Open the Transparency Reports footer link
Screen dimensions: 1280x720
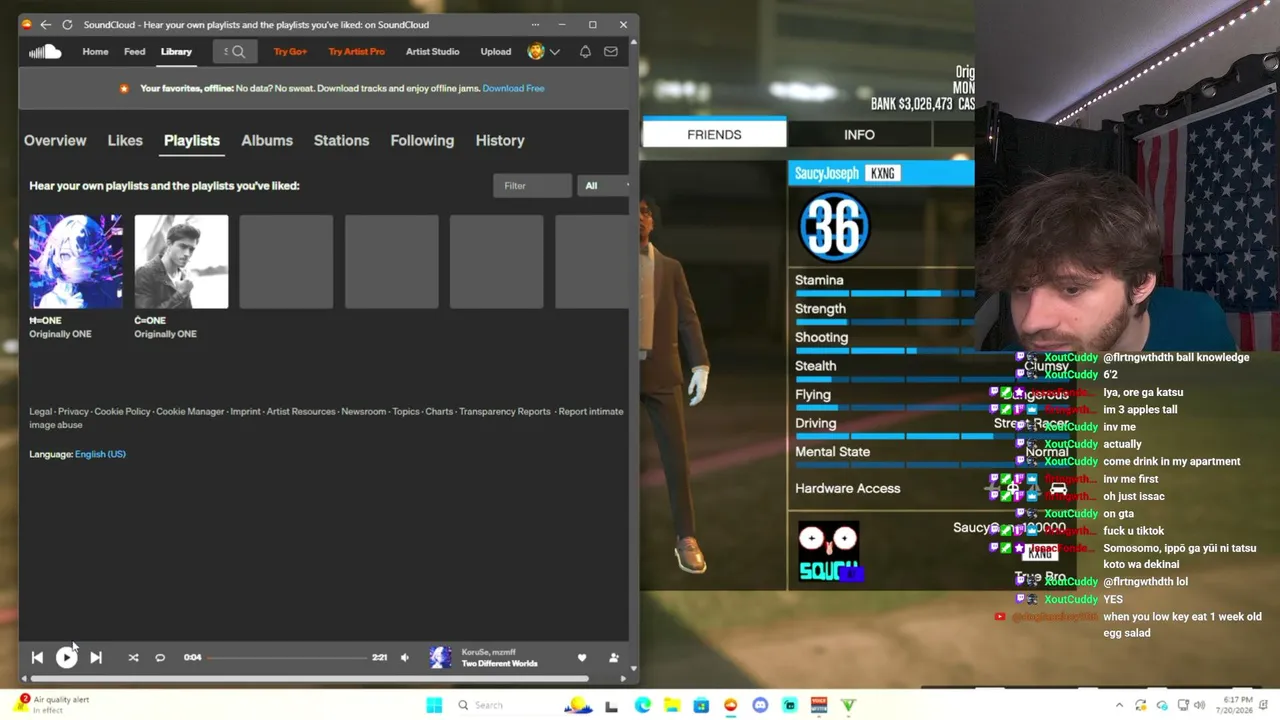tap(505, 412)
